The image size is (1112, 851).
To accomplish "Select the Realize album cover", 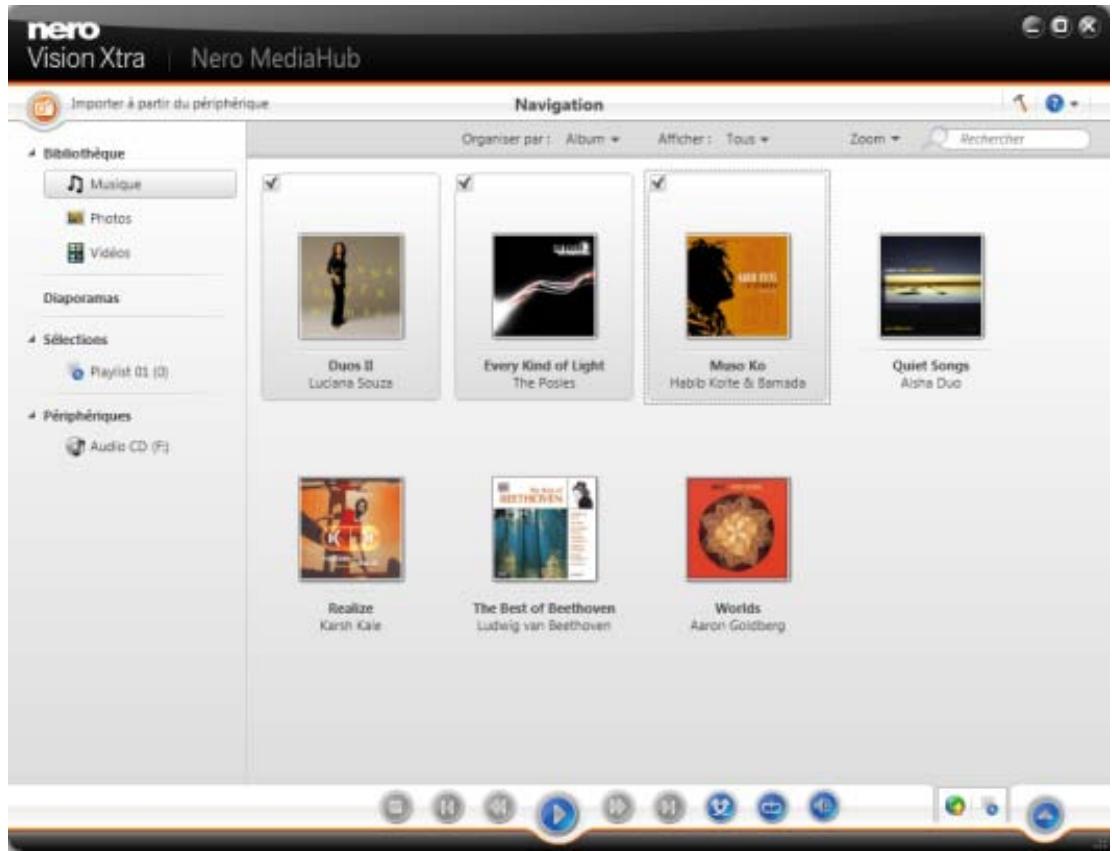I will 351,529.
